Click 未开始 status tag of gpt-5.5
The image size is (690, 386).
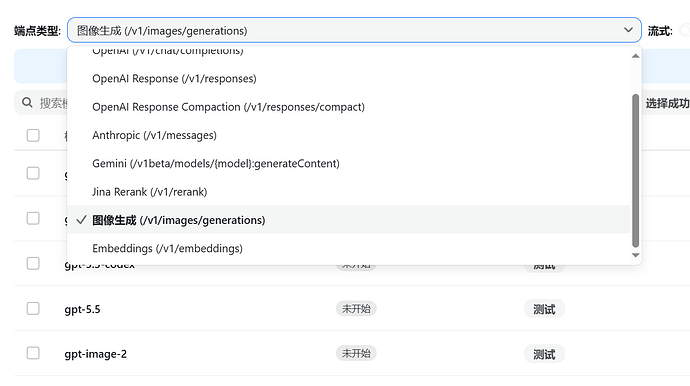(x=356, y=309)
